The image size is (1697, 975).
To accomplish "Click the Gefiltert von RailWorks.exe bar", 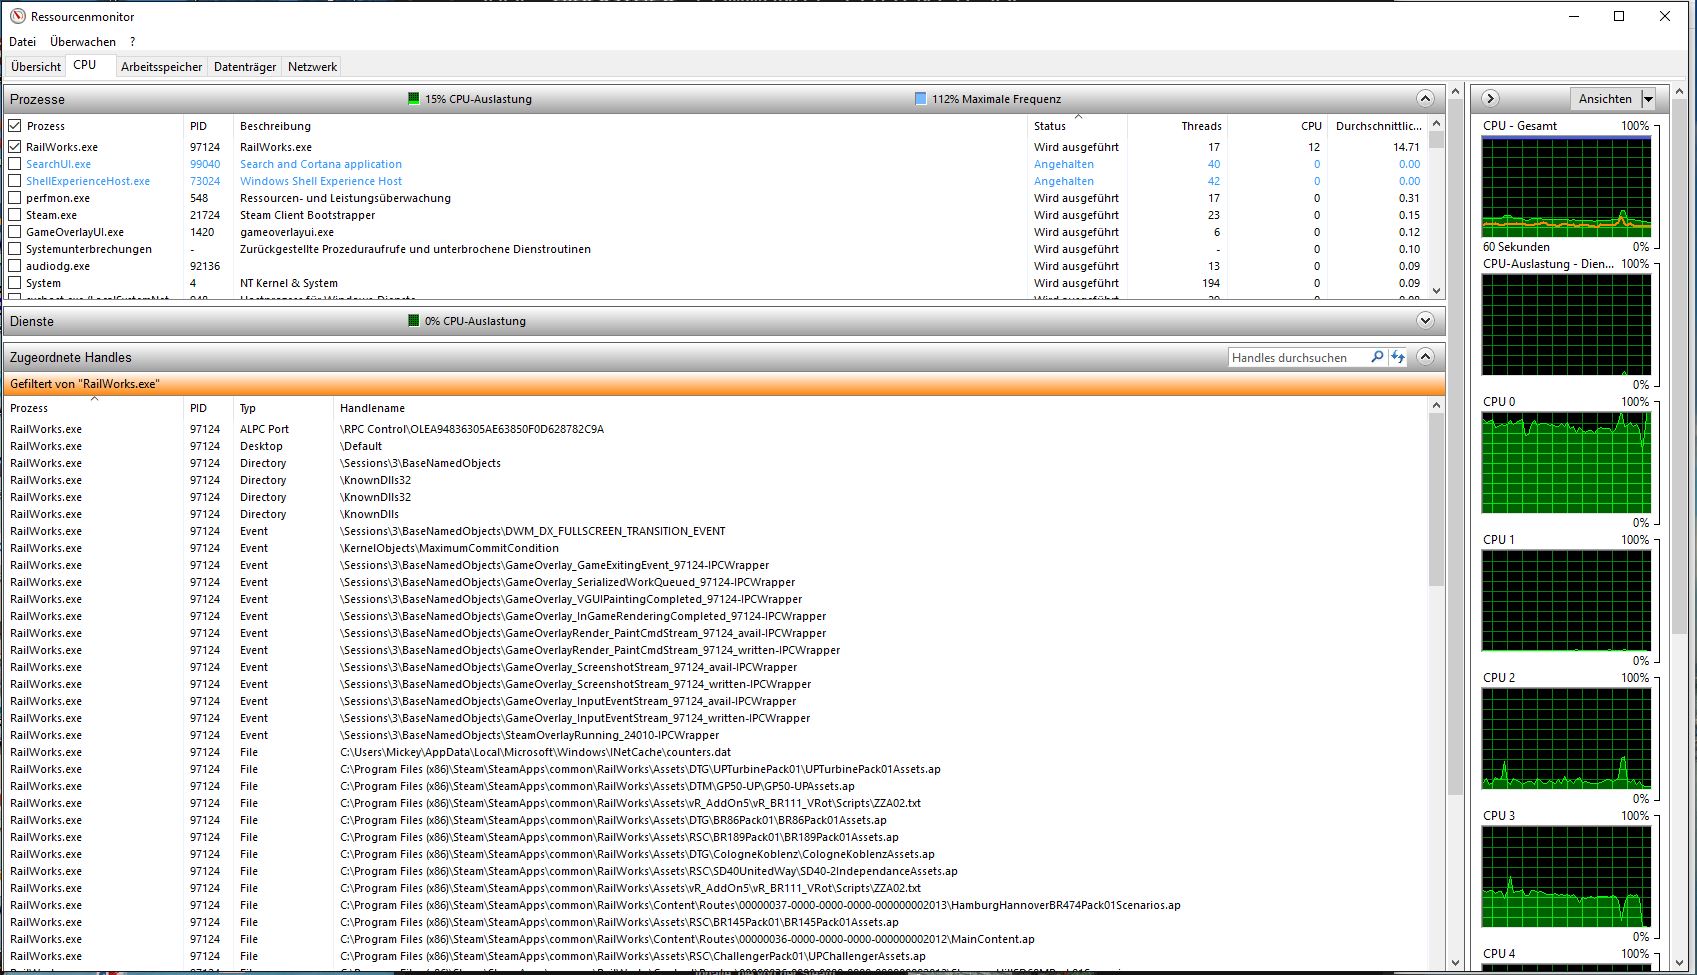I will [724, 384].
